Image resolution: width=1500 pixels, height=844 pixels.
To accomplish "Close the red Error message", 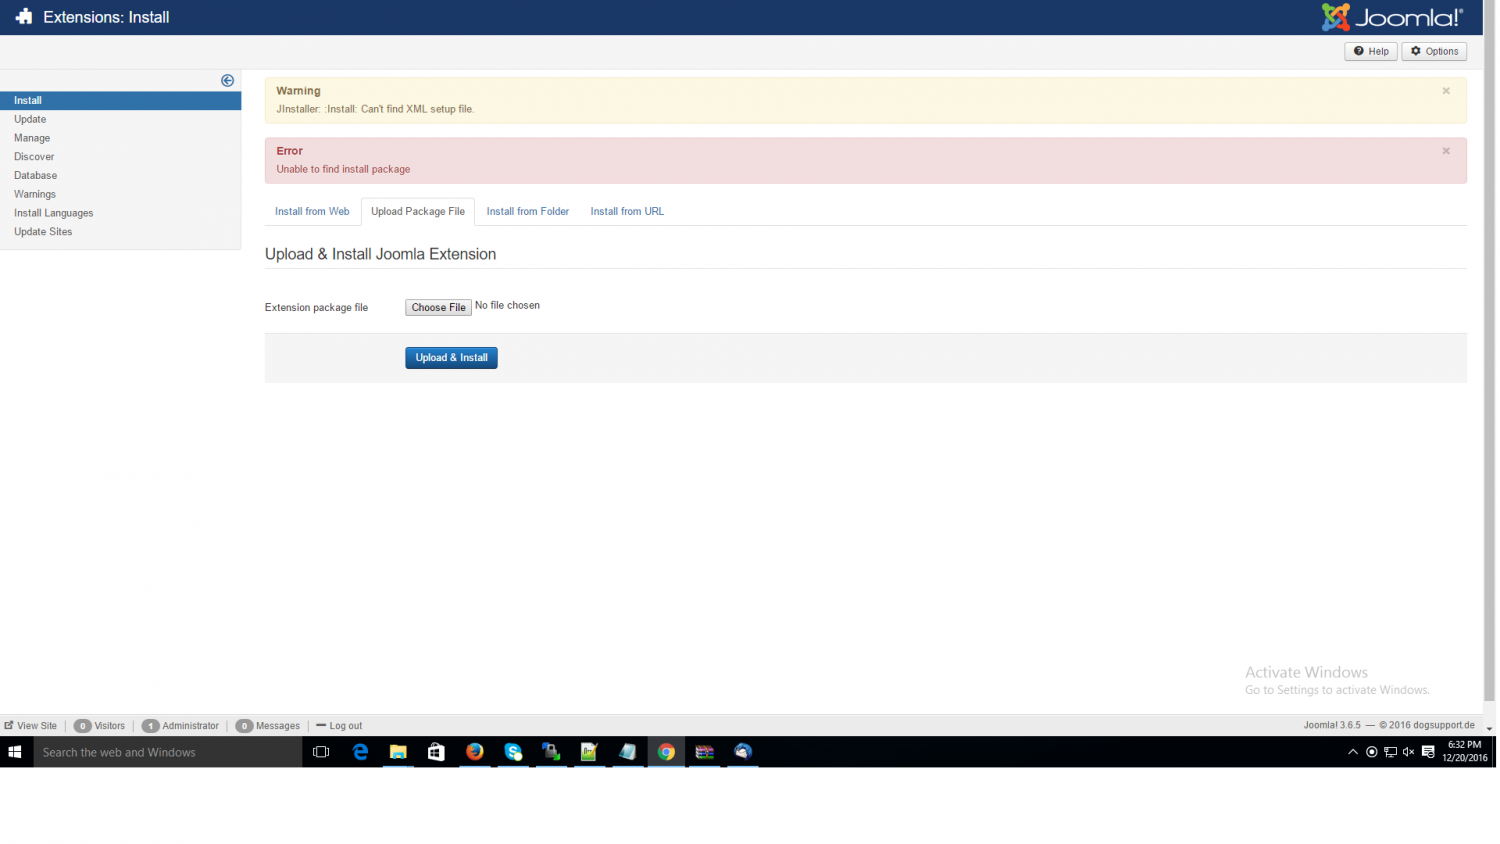I will pos(1445,151).
